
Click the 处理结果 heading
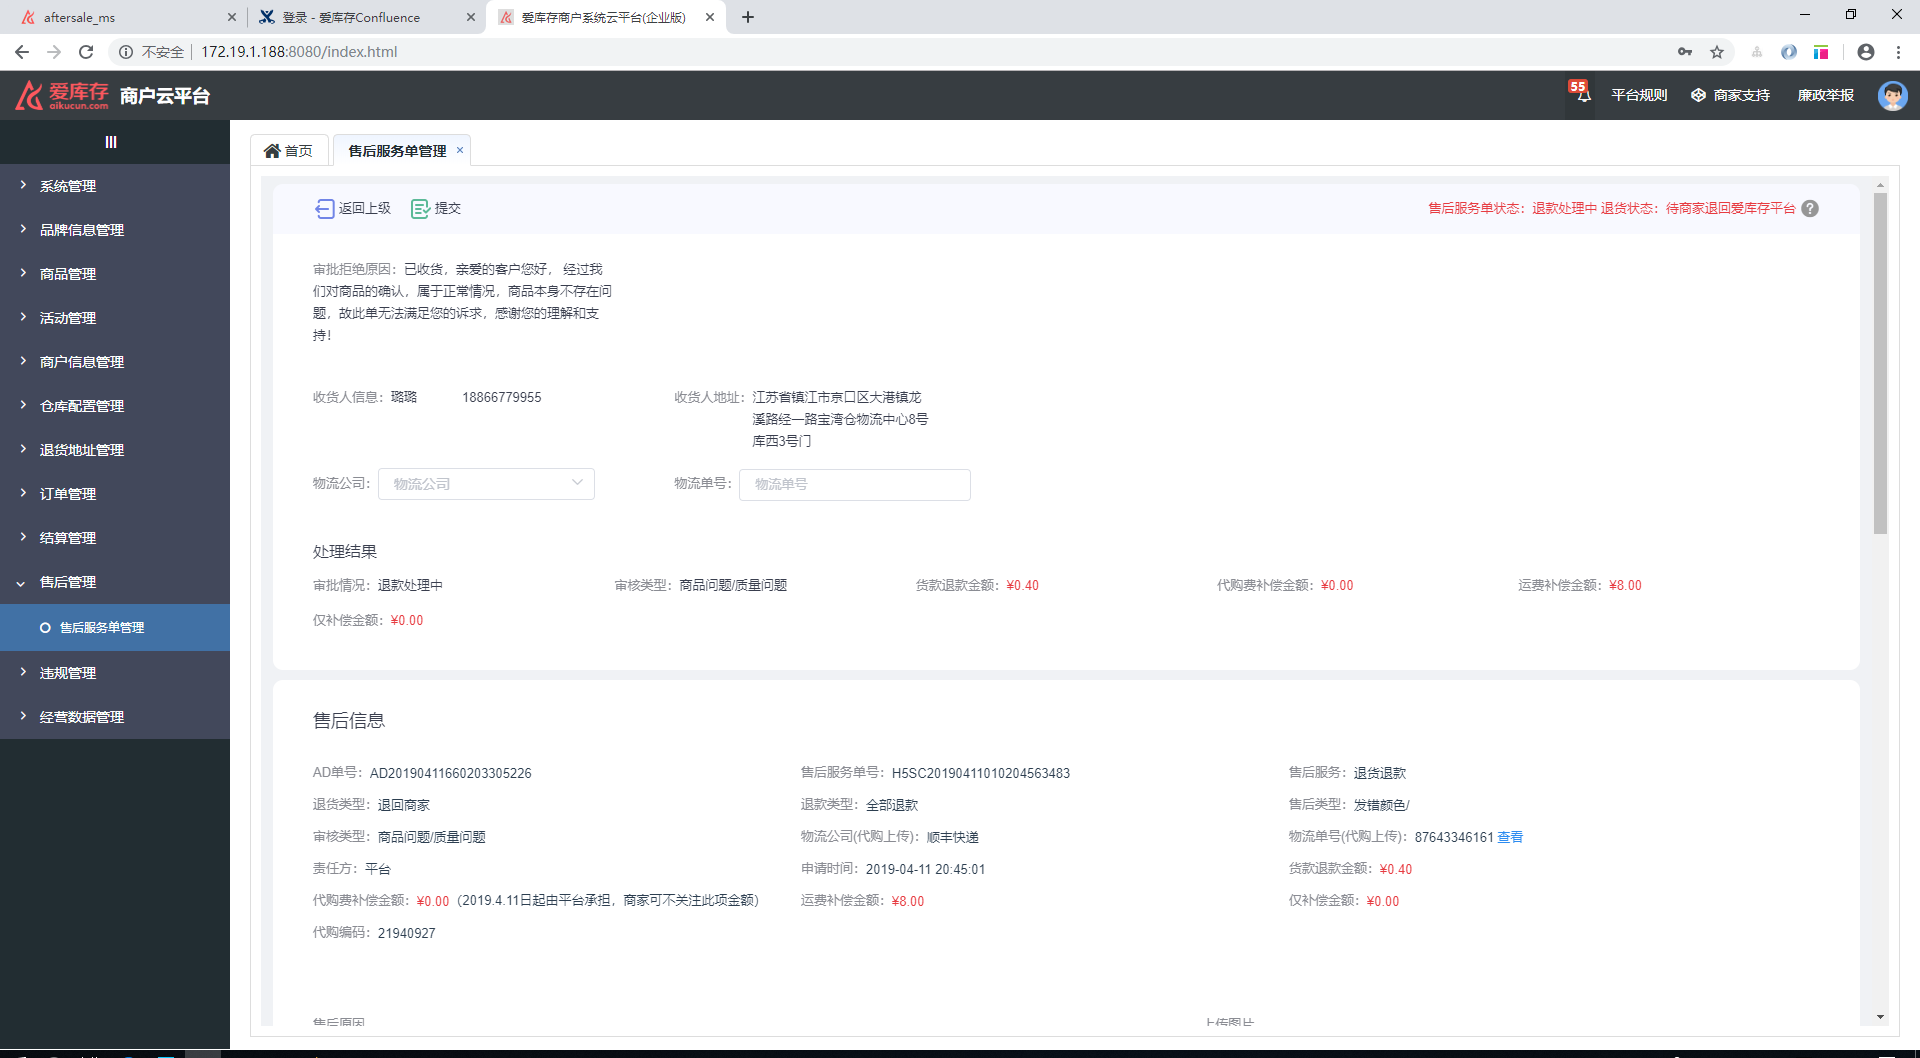pos(345,551)
